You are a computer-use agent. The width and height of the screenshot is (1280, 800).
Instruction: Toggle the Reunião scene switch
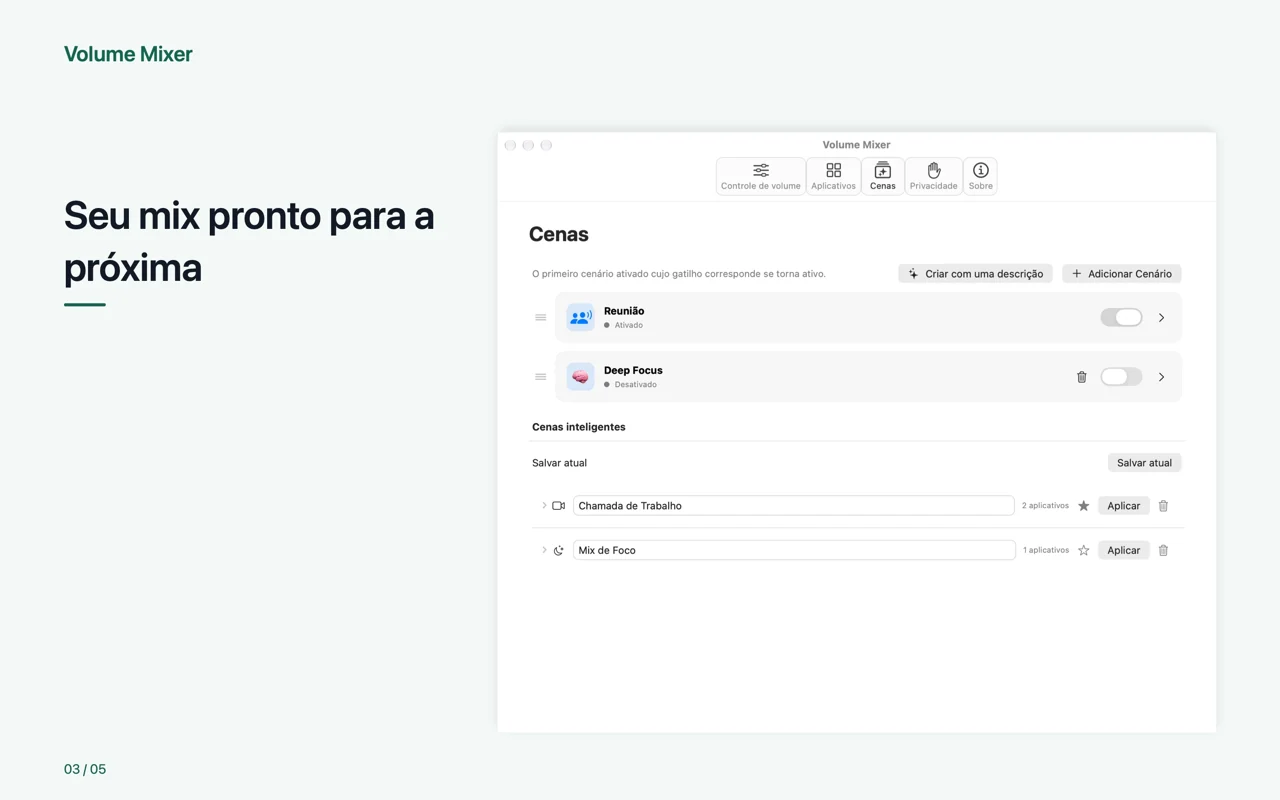(1121, 317)
